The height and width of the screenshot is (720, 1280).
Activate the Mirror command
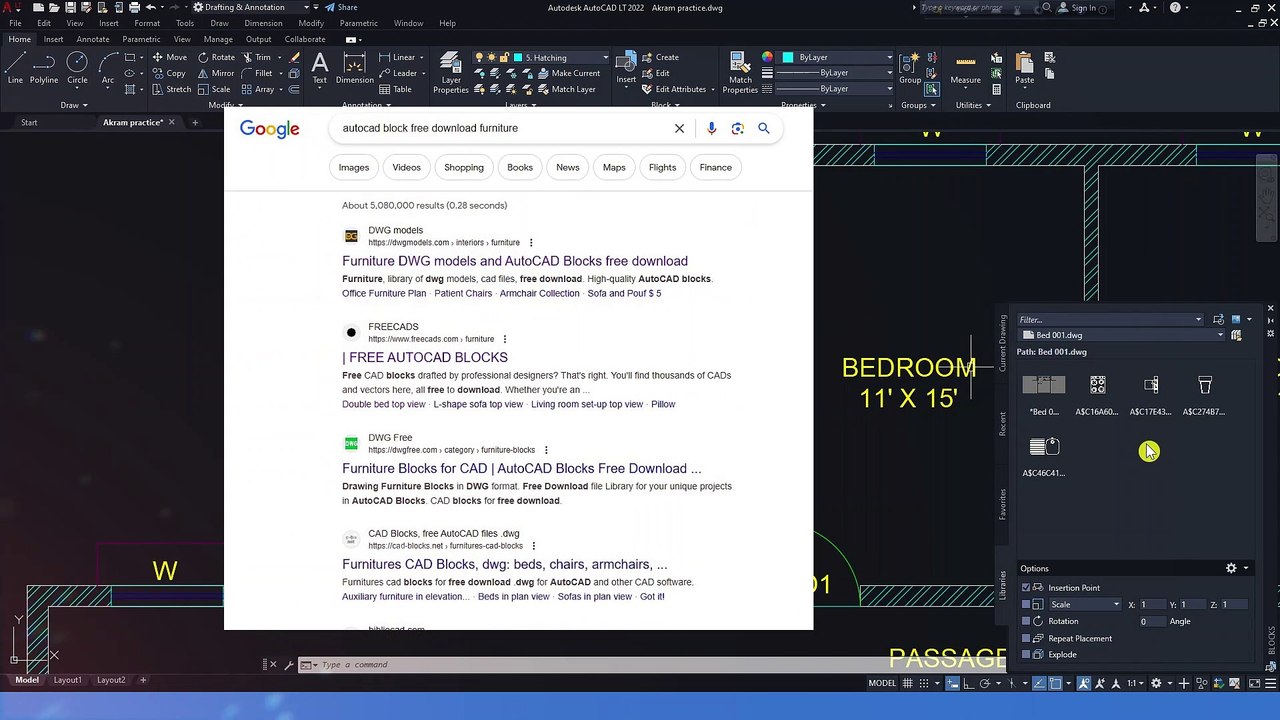215,73
